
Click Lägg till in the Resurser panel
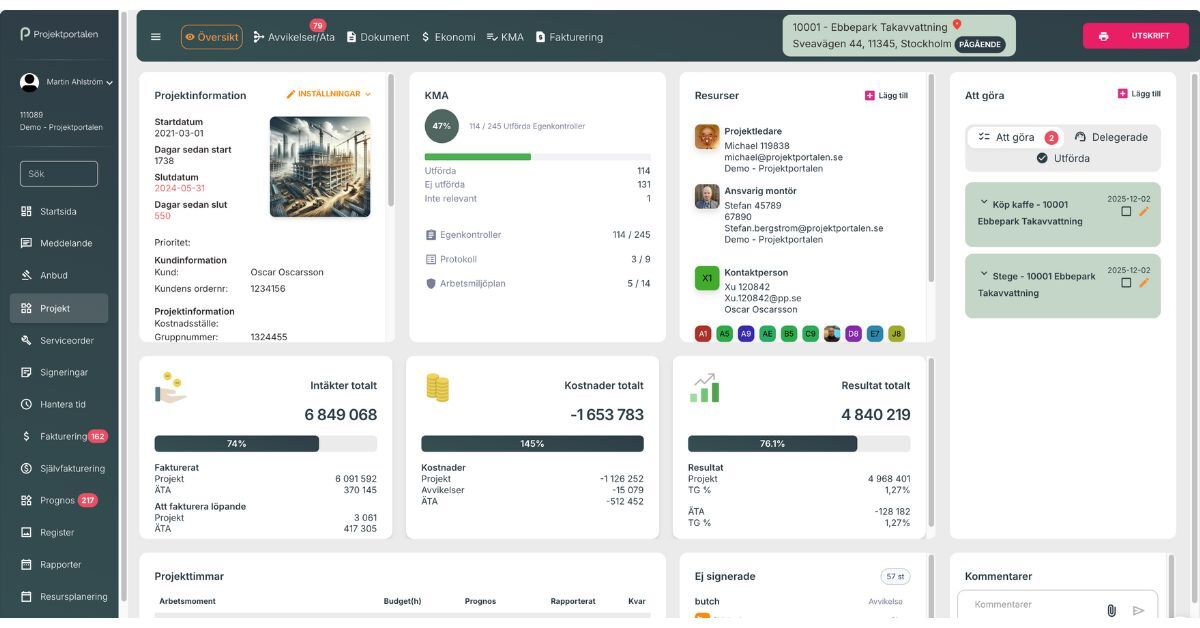coord(887,95)
